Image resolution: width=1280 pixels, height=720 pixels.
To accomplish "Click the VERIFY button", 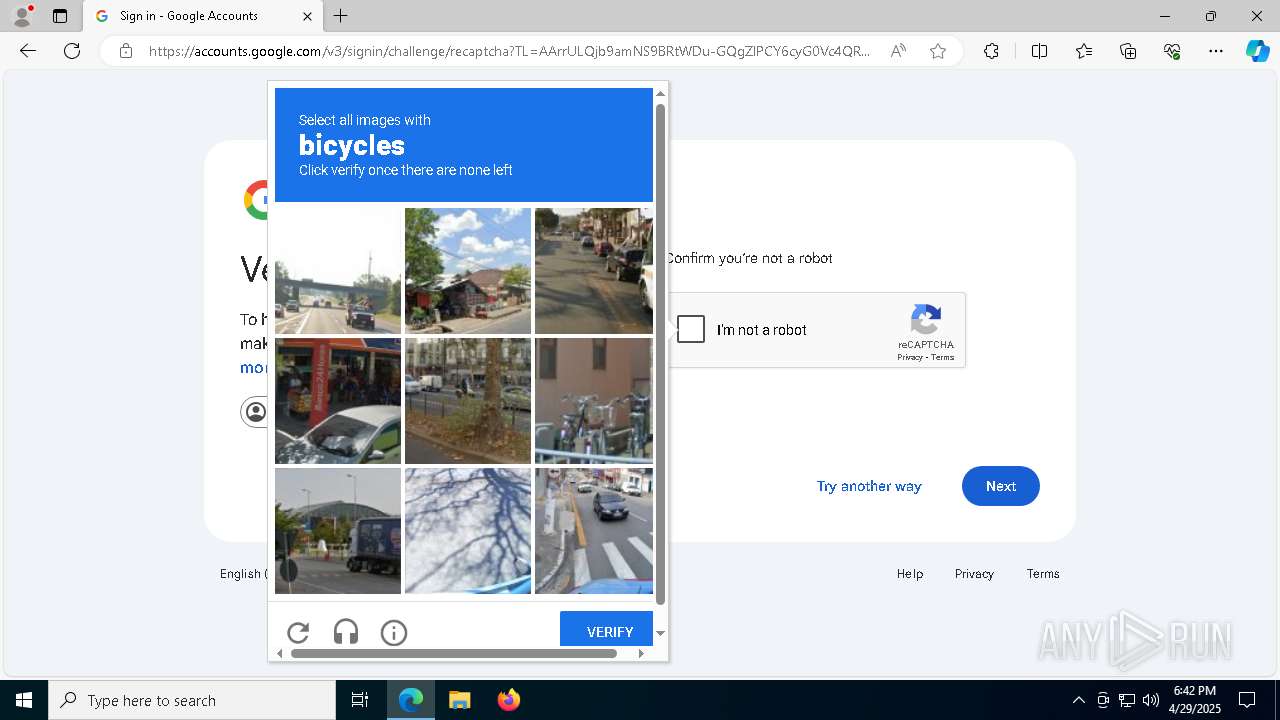I will pyautogui.click(x=606, y=630).
